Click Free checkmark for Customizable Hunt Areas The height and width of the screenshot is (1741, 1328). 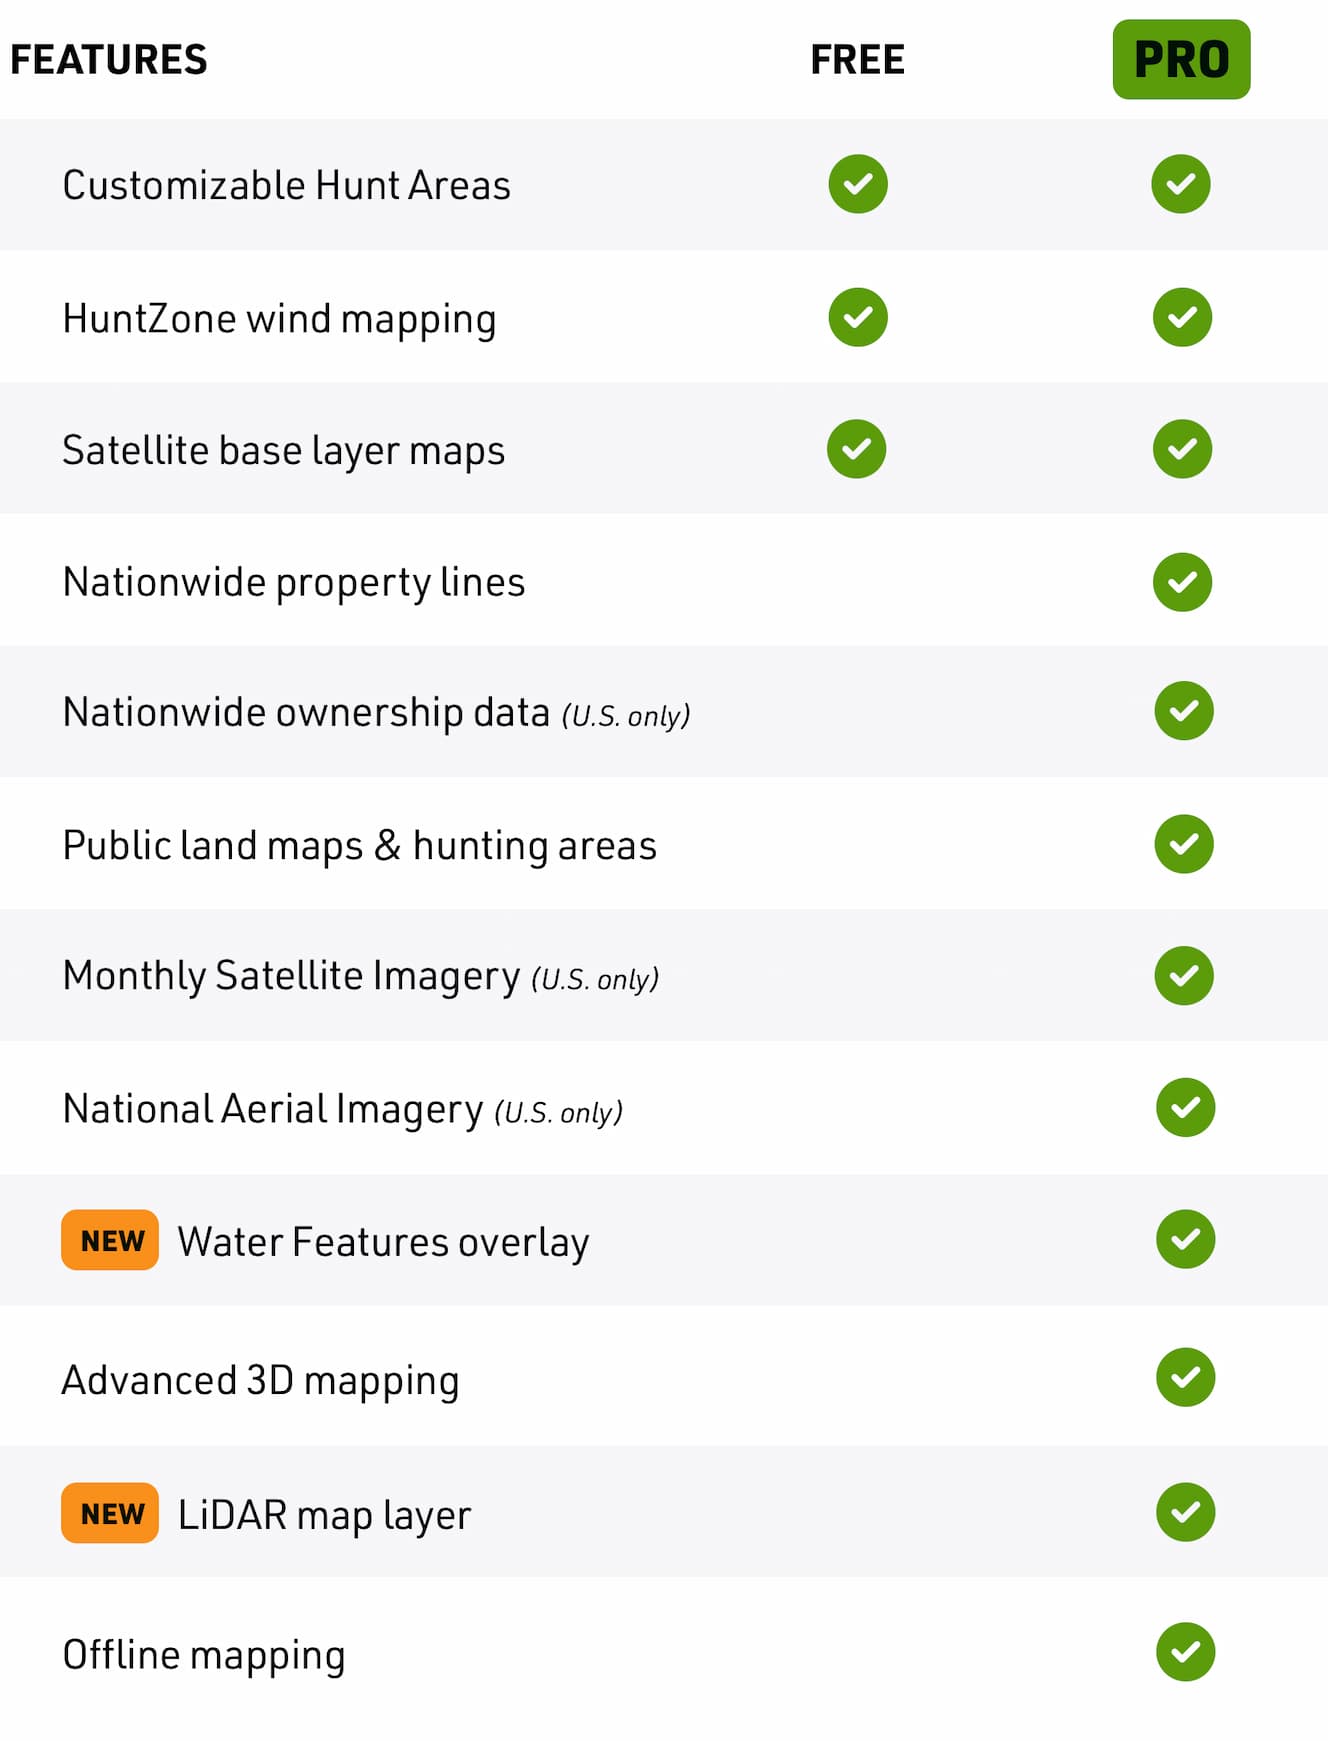858,184
